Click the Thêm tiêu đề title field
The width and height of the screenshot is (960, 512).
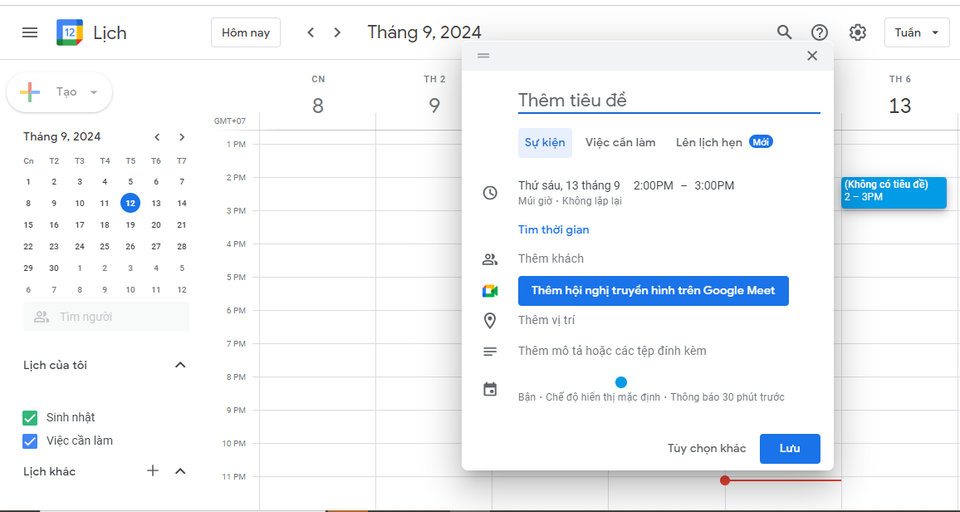click(668, 100)
